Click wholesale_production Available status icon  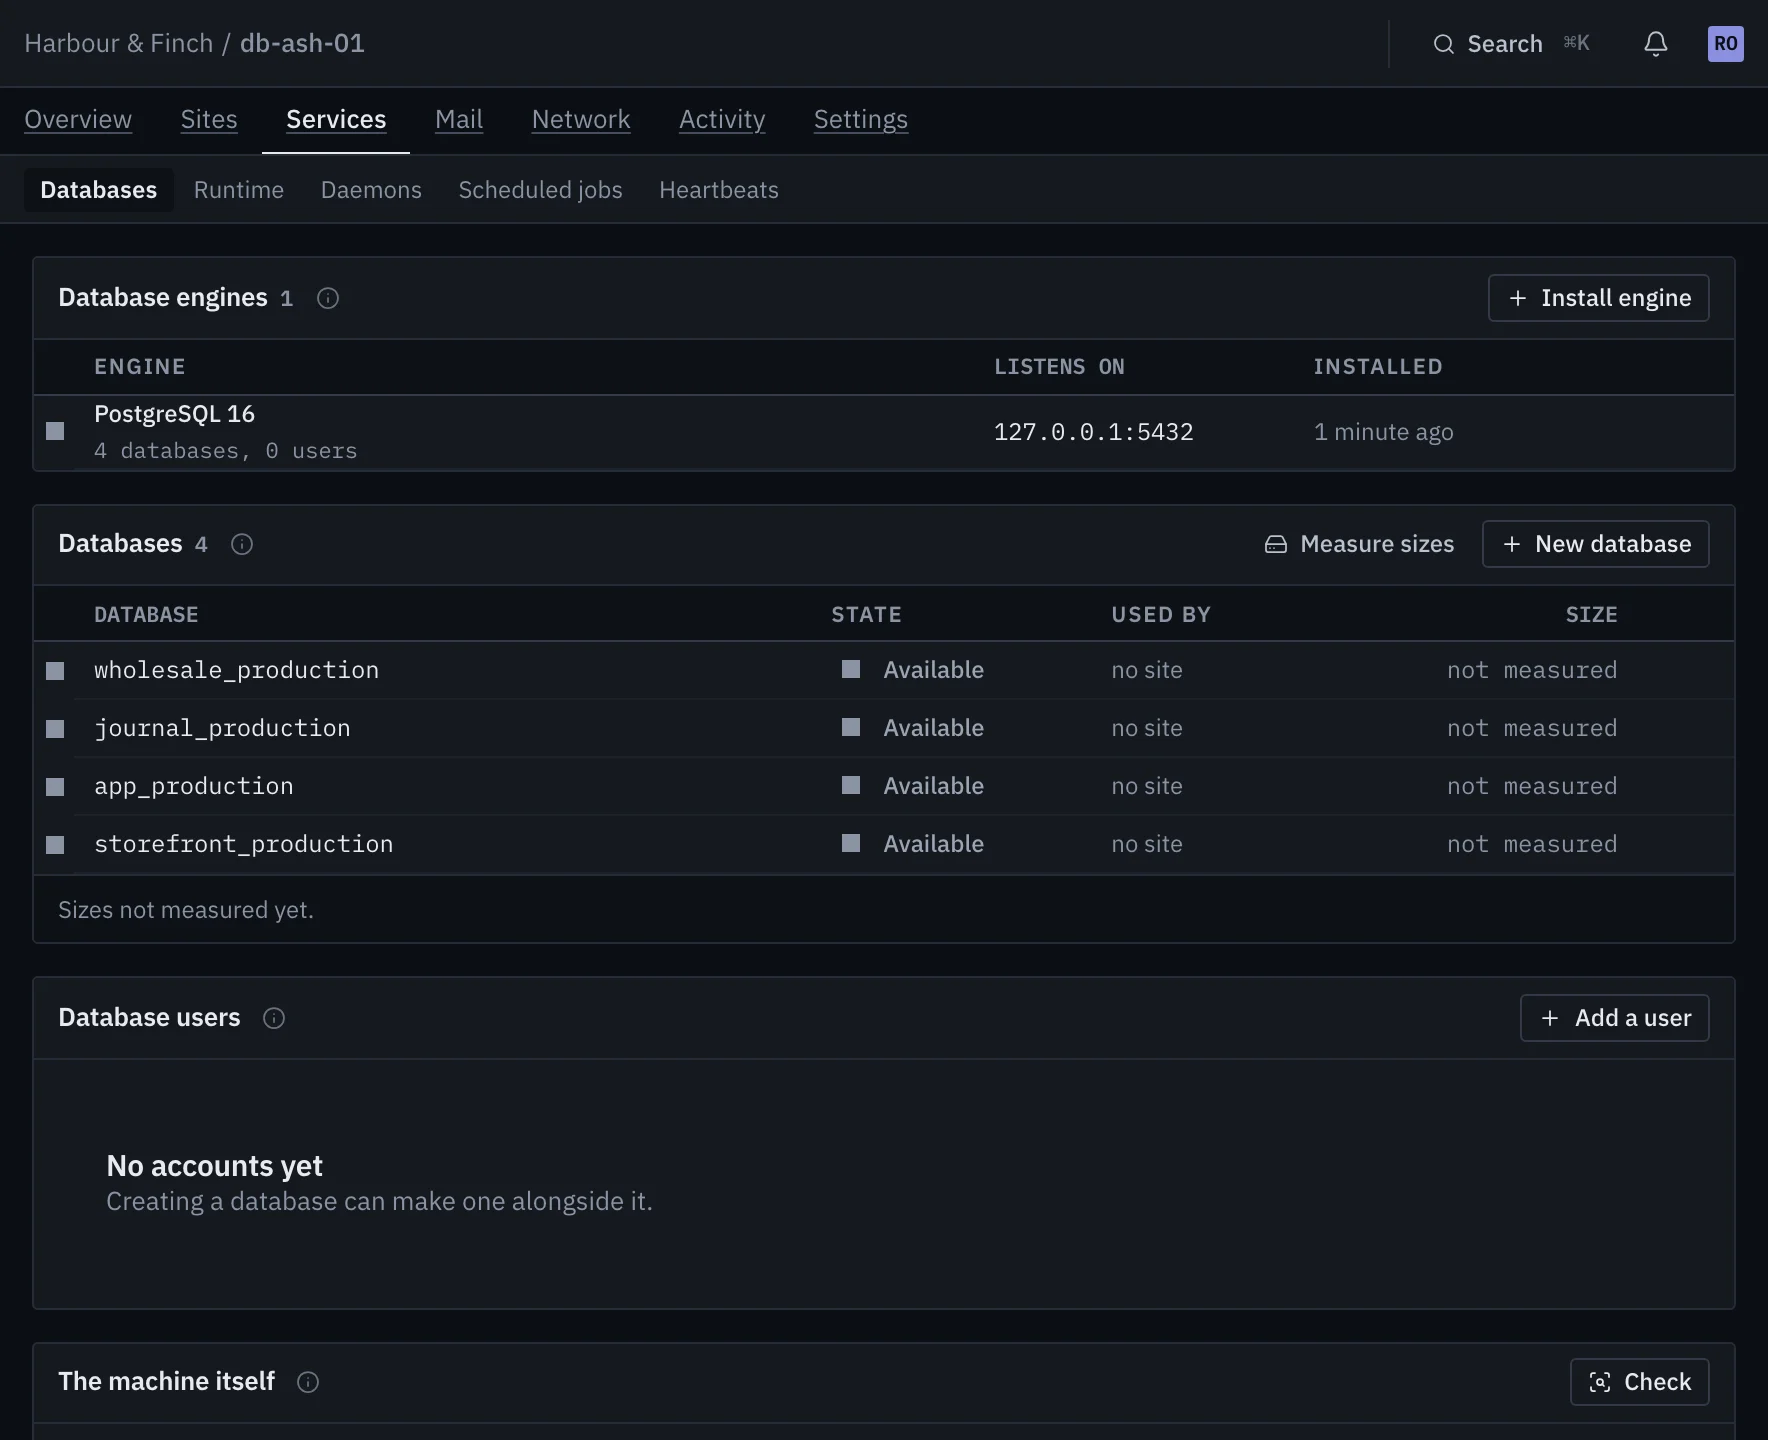(851, 669)
